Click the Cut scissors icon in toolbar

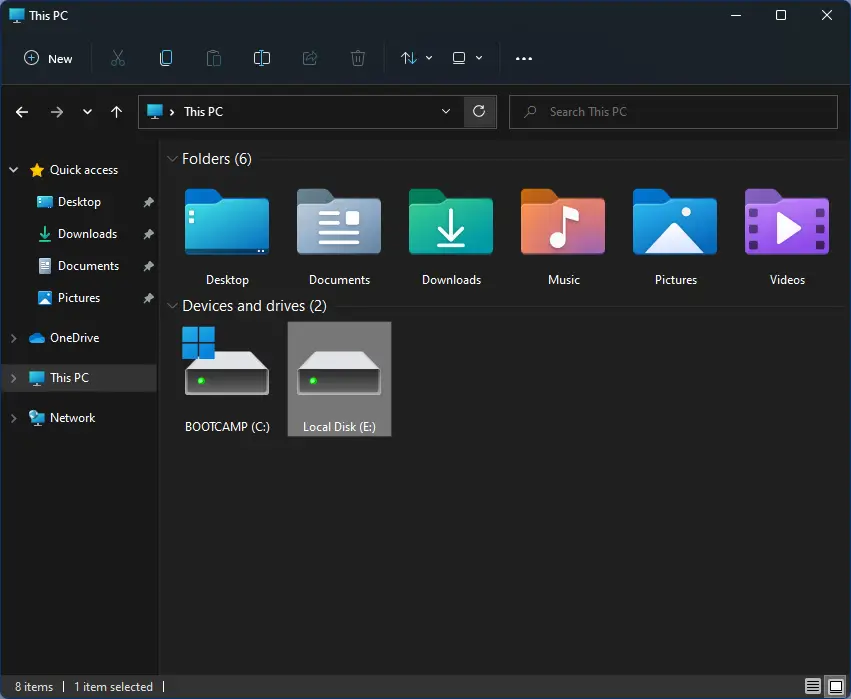pyautogui.click(x=118, y=58)
